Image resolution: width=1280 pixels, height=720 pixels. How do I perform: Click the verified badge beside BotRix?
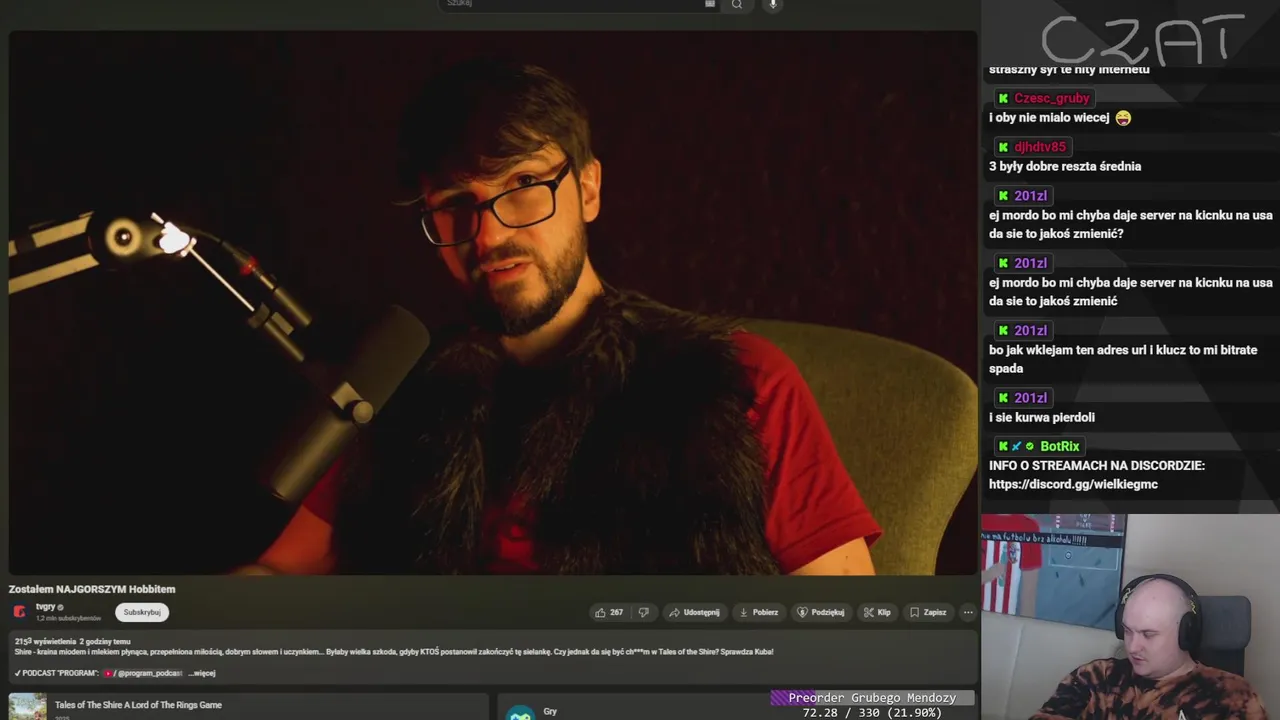click(x=1030, y=446)
